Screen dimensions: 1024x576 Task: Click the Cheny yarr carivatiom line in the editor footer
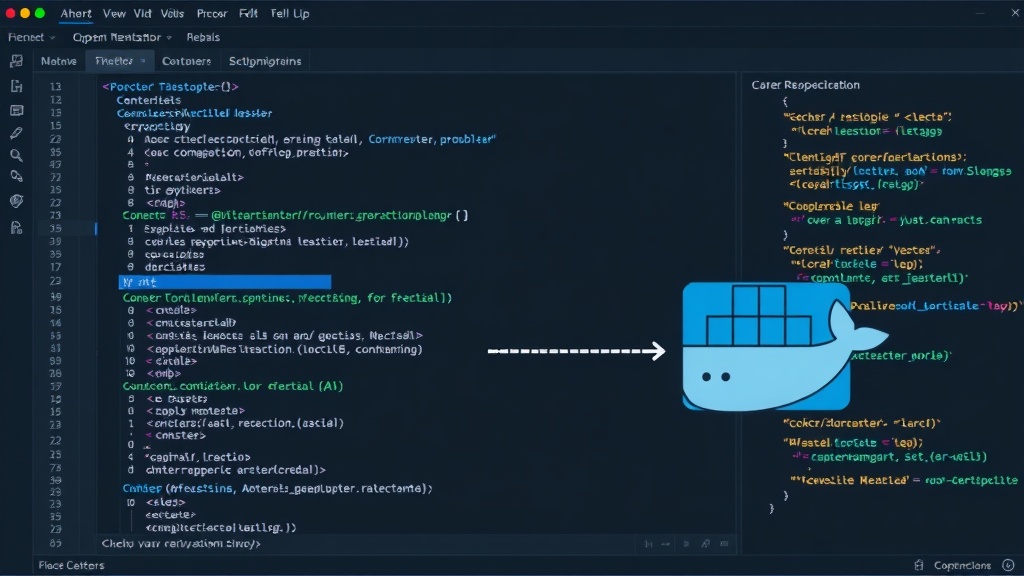(x=181, y=543)
